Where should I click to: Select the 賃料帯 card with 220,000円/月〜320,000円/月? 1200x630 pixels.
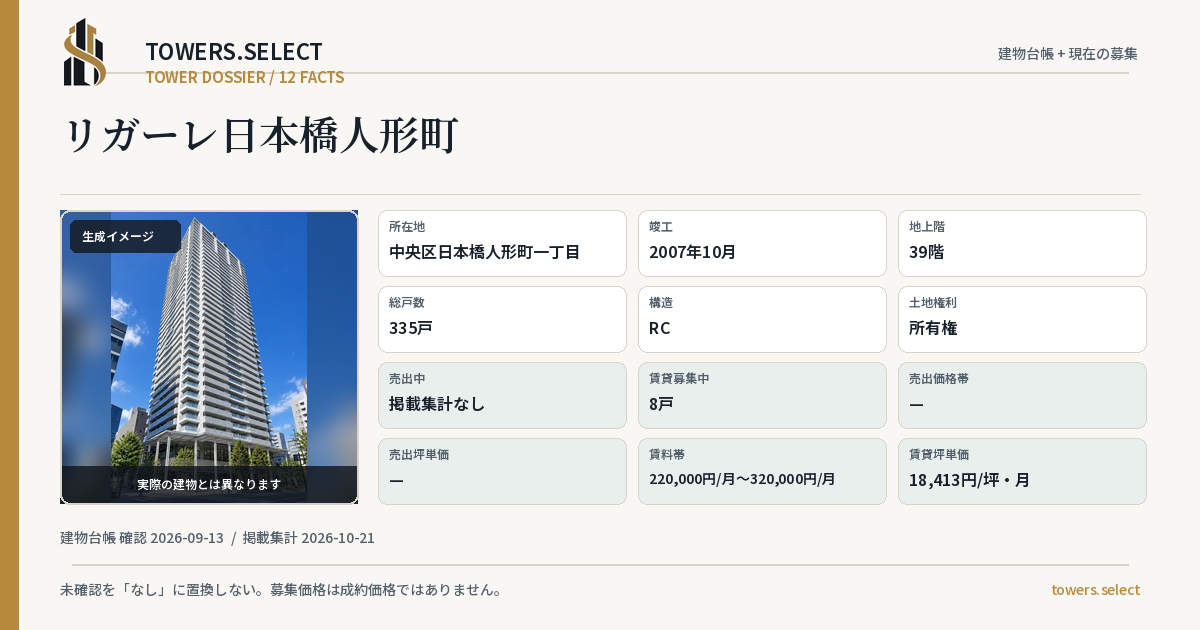coord(762,471)
